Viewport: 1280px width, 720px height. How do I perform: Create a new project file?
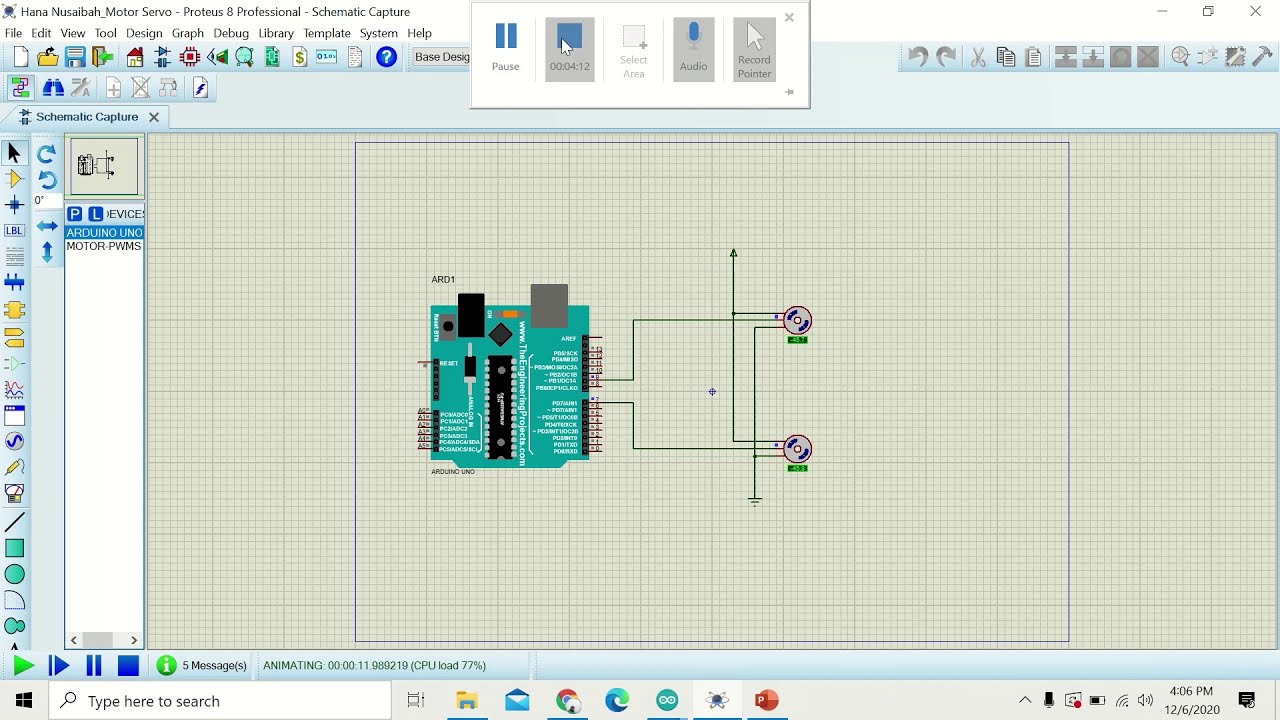tap(20, 57)
